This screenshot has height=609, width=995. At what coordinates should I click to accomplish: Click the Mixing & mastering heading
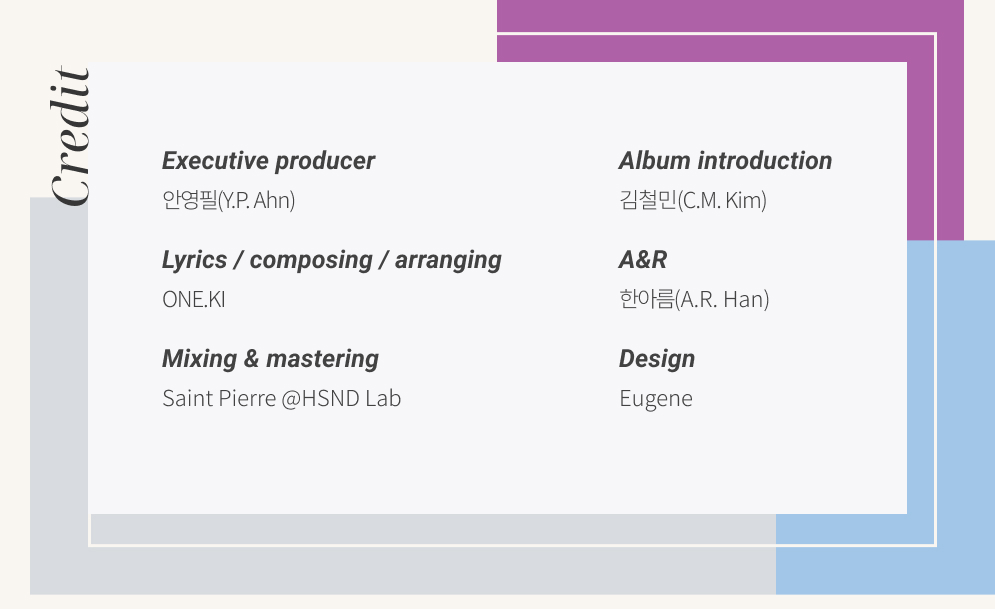click(270, 359)
